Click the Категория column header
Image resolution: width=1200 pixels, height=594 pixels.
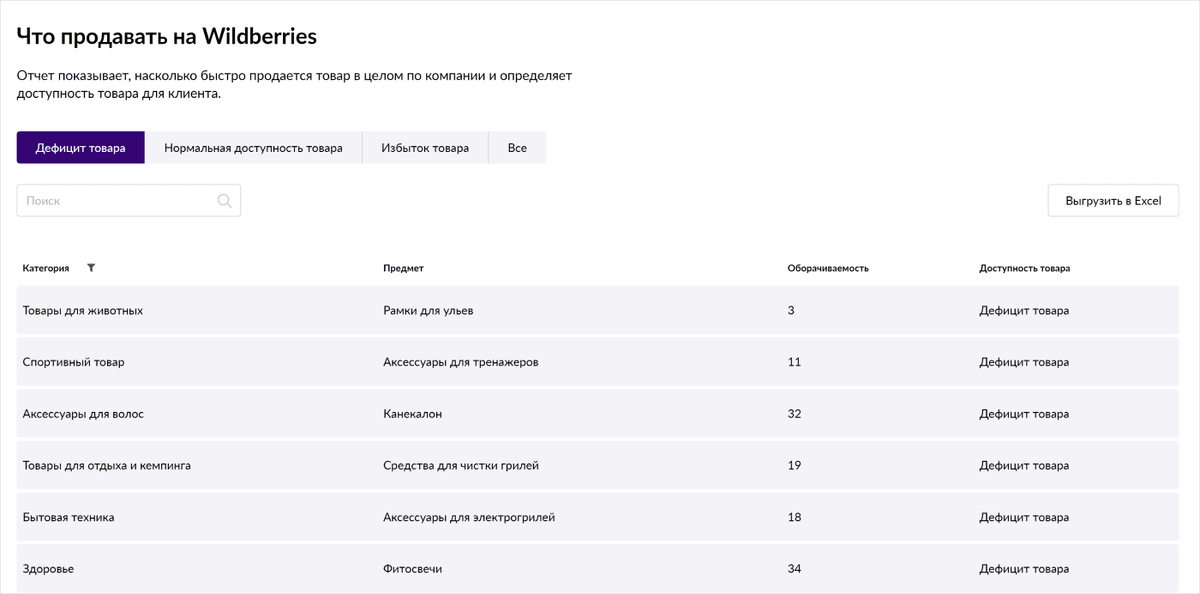coord(46,268)
